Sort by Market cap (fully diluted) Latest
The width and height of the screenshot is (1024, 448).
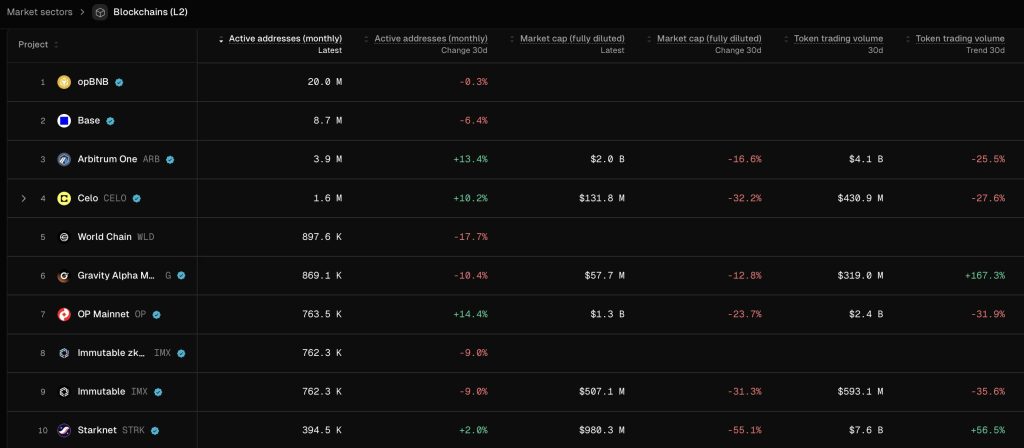pyautogui.click(x=572, y=39)
